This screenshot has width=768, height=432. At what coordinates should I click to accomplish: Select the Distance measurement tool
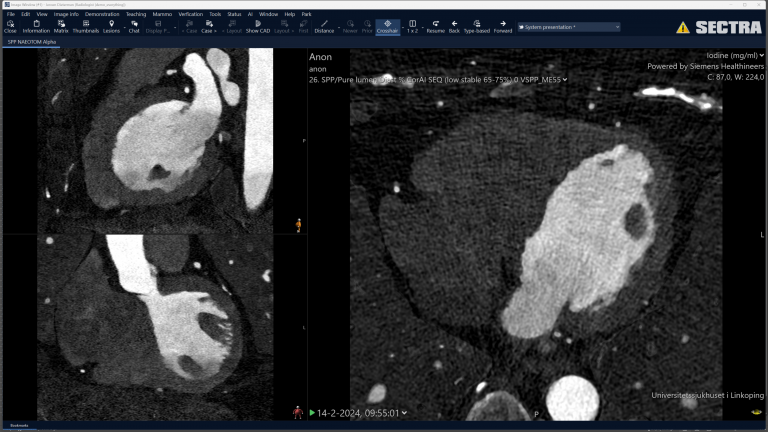(x=324, y=26)
